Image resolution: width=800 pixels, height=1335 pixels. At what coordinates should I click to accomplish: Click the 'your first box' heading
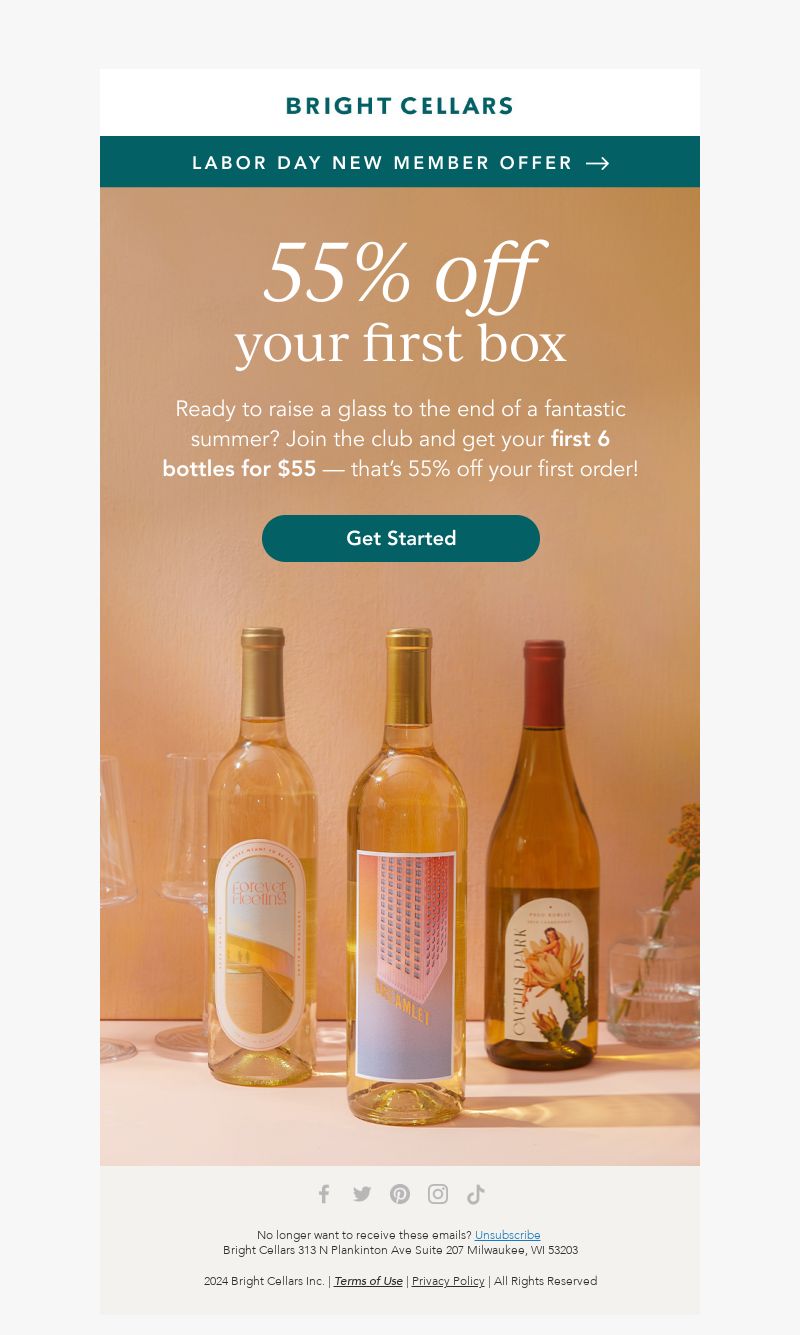click(x=400, y=343)
